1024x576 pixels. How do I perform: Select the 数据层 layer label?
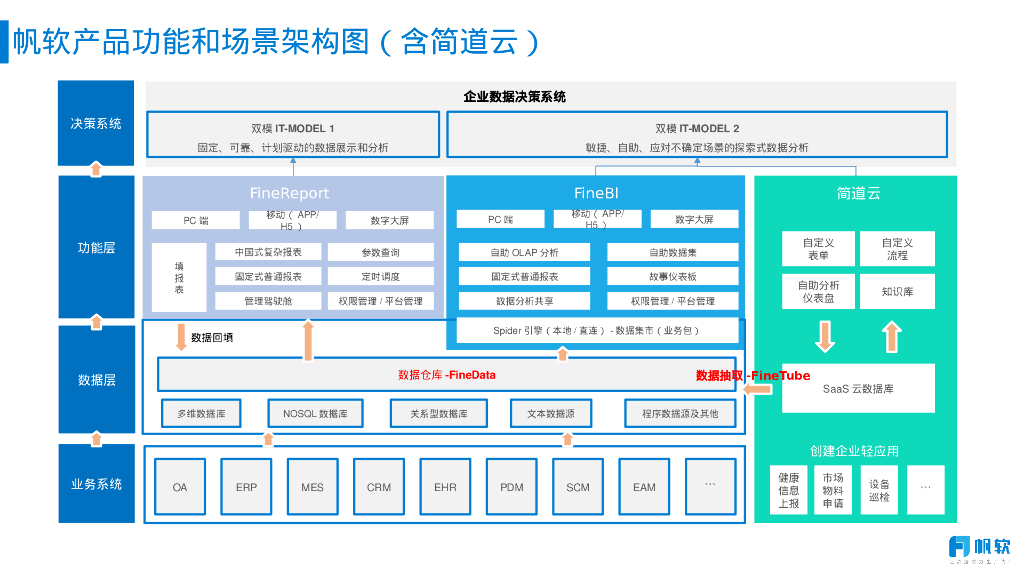96,379
